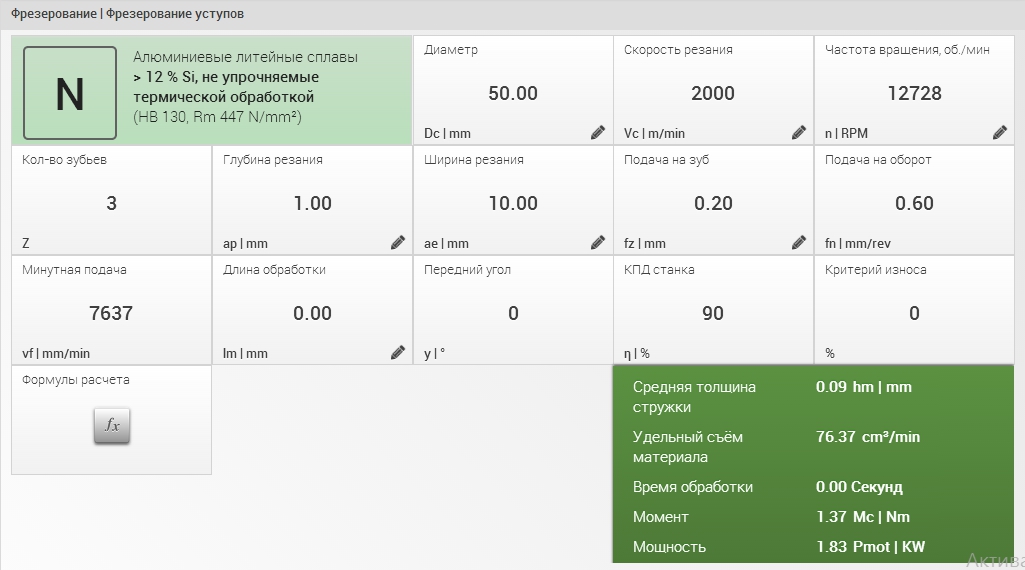Click the Диаметр value 50.00
The width and height of the screenshot is (1025, 570).
click(513, 94)
